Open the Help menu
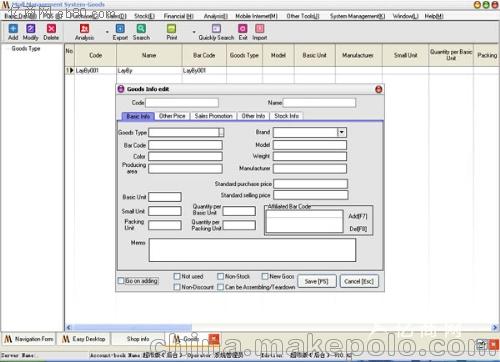This screenshot has width=500, height=362. point(434,16)
